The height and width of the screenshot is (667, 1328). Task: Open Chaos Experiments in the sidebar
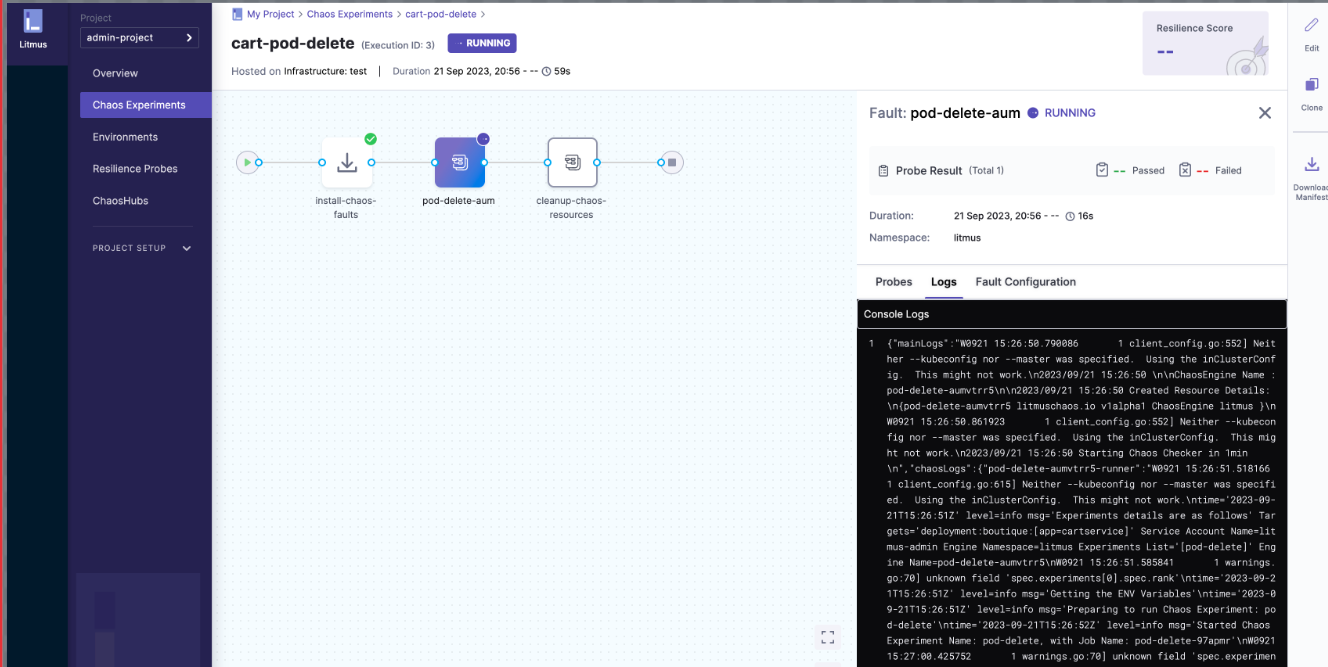click(x=139, y=105)
